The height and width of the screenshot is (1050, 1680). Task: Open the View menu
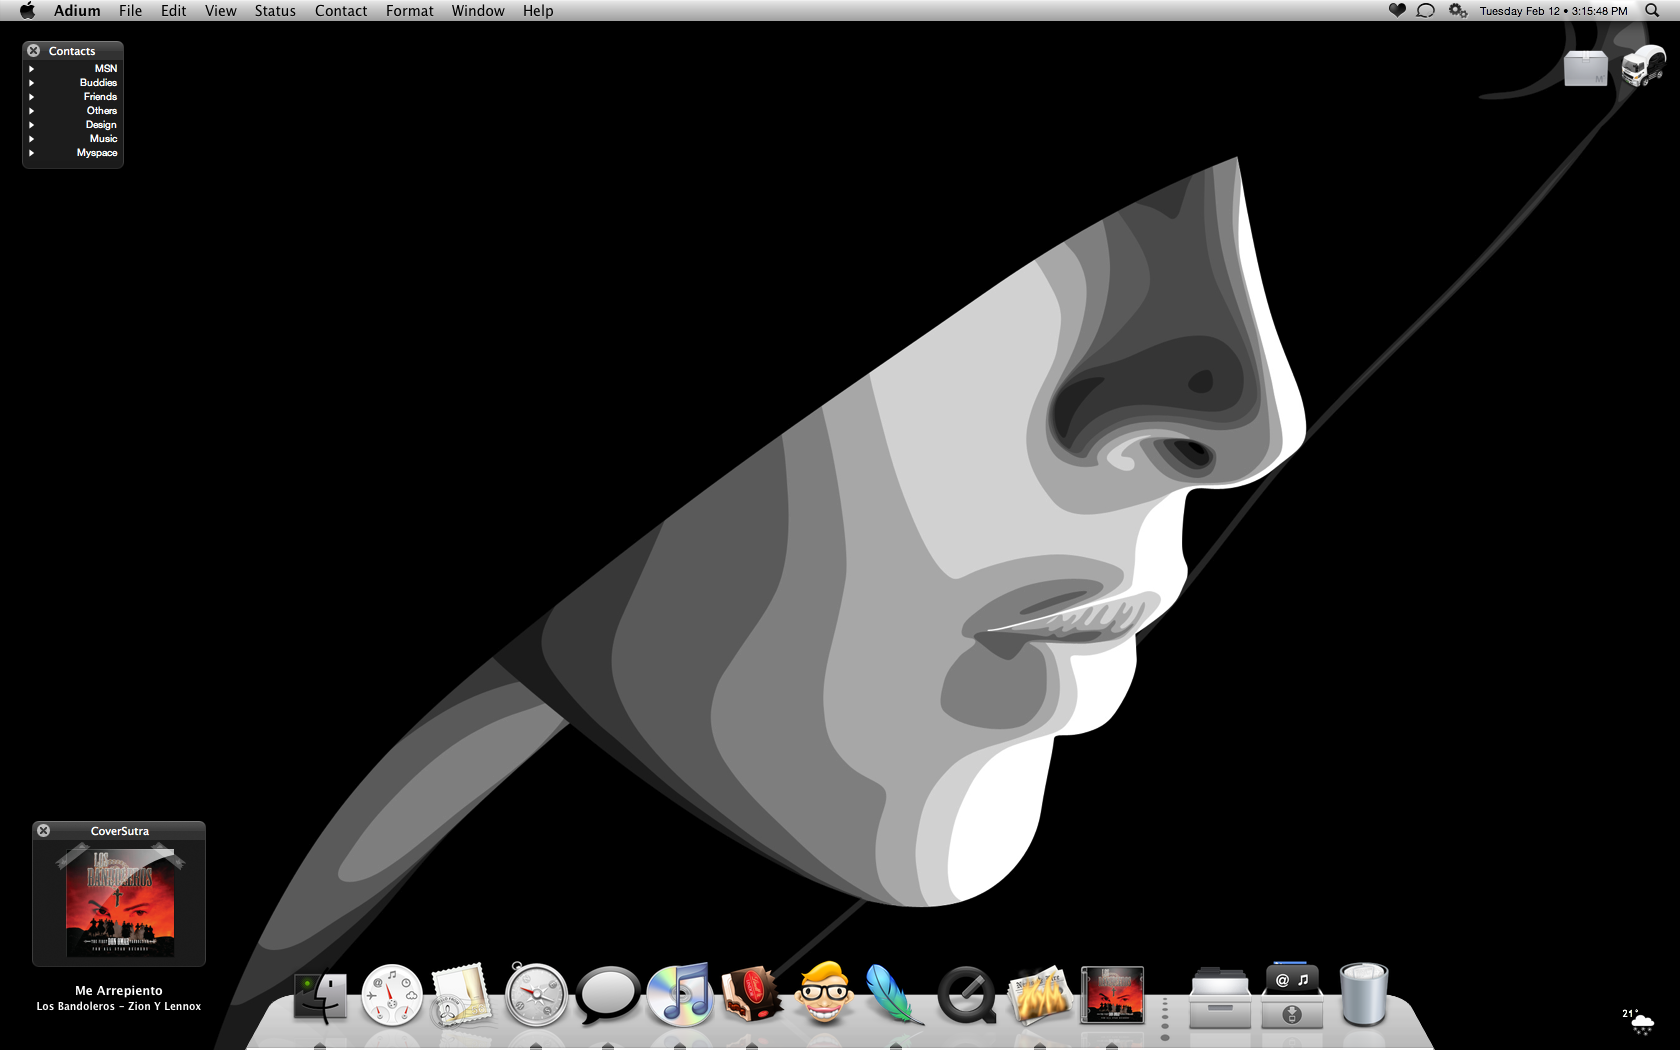point(220,10)
